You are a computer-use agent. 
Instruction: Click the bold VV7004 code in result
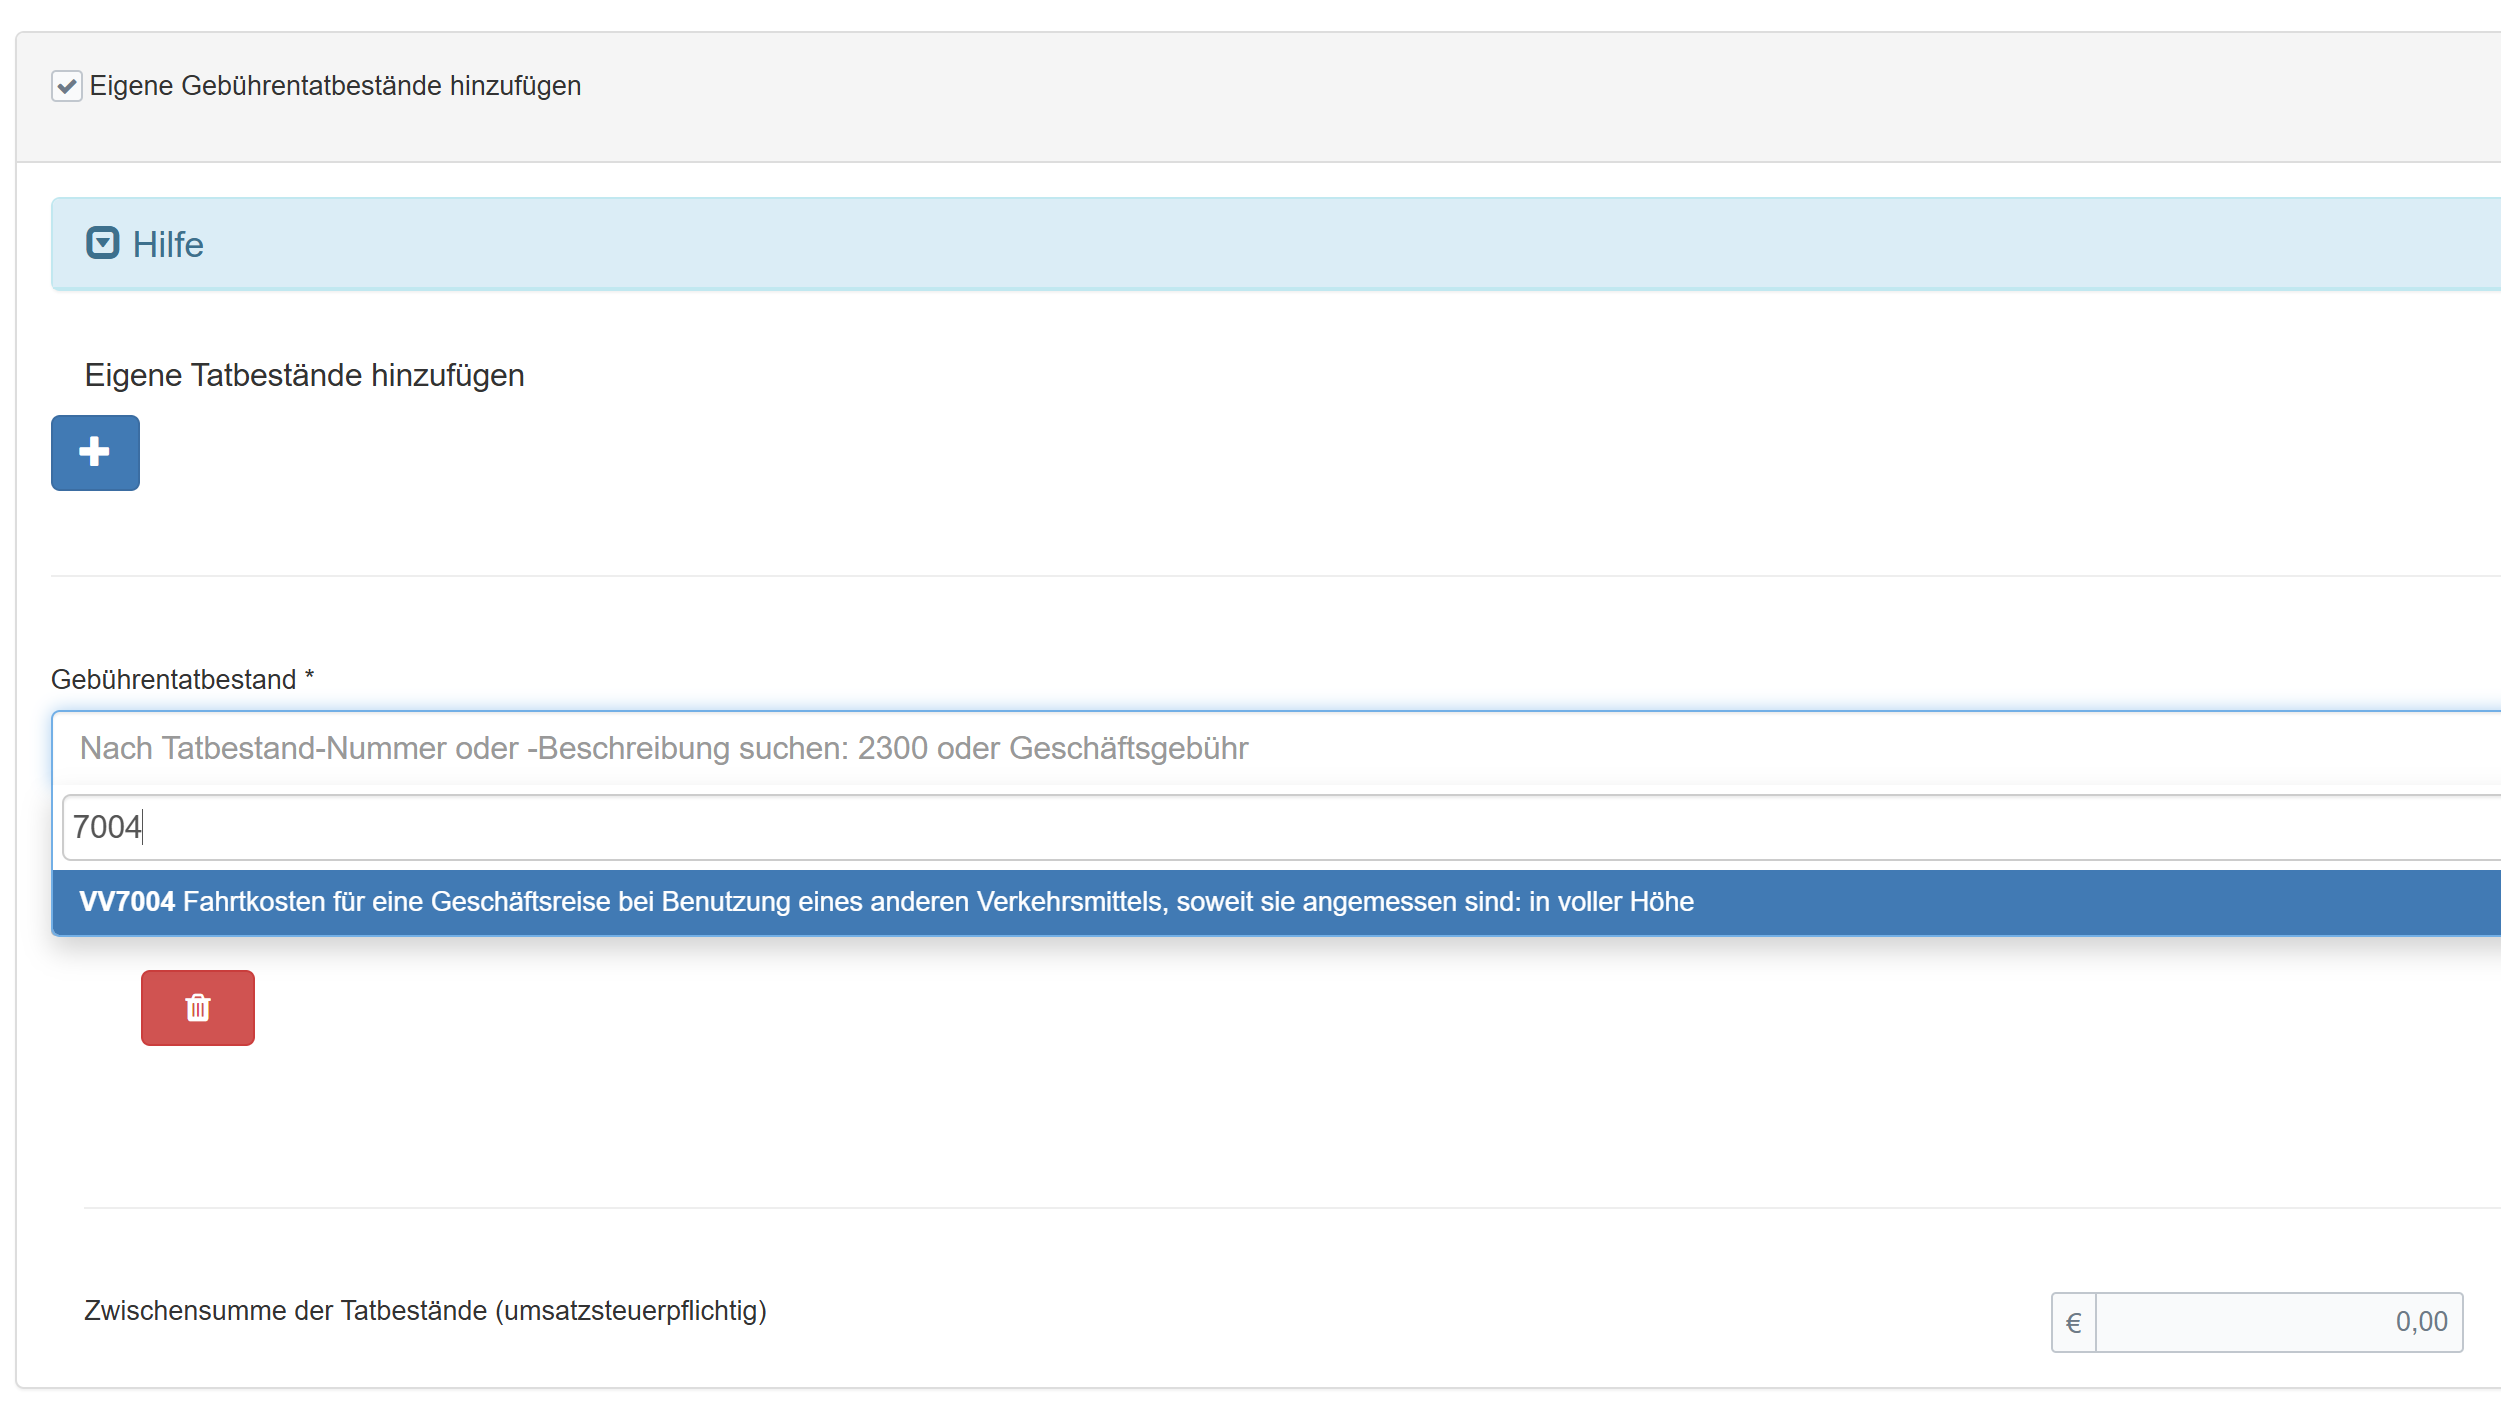(127, 902)
